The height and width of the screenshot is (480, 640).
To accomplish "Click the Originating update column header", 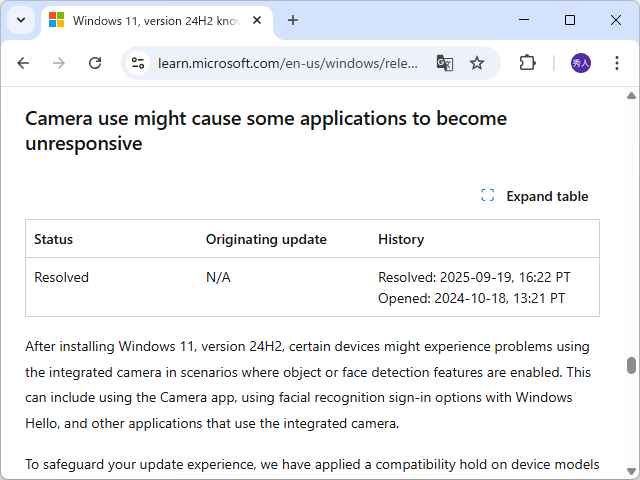I will (266, 239).
